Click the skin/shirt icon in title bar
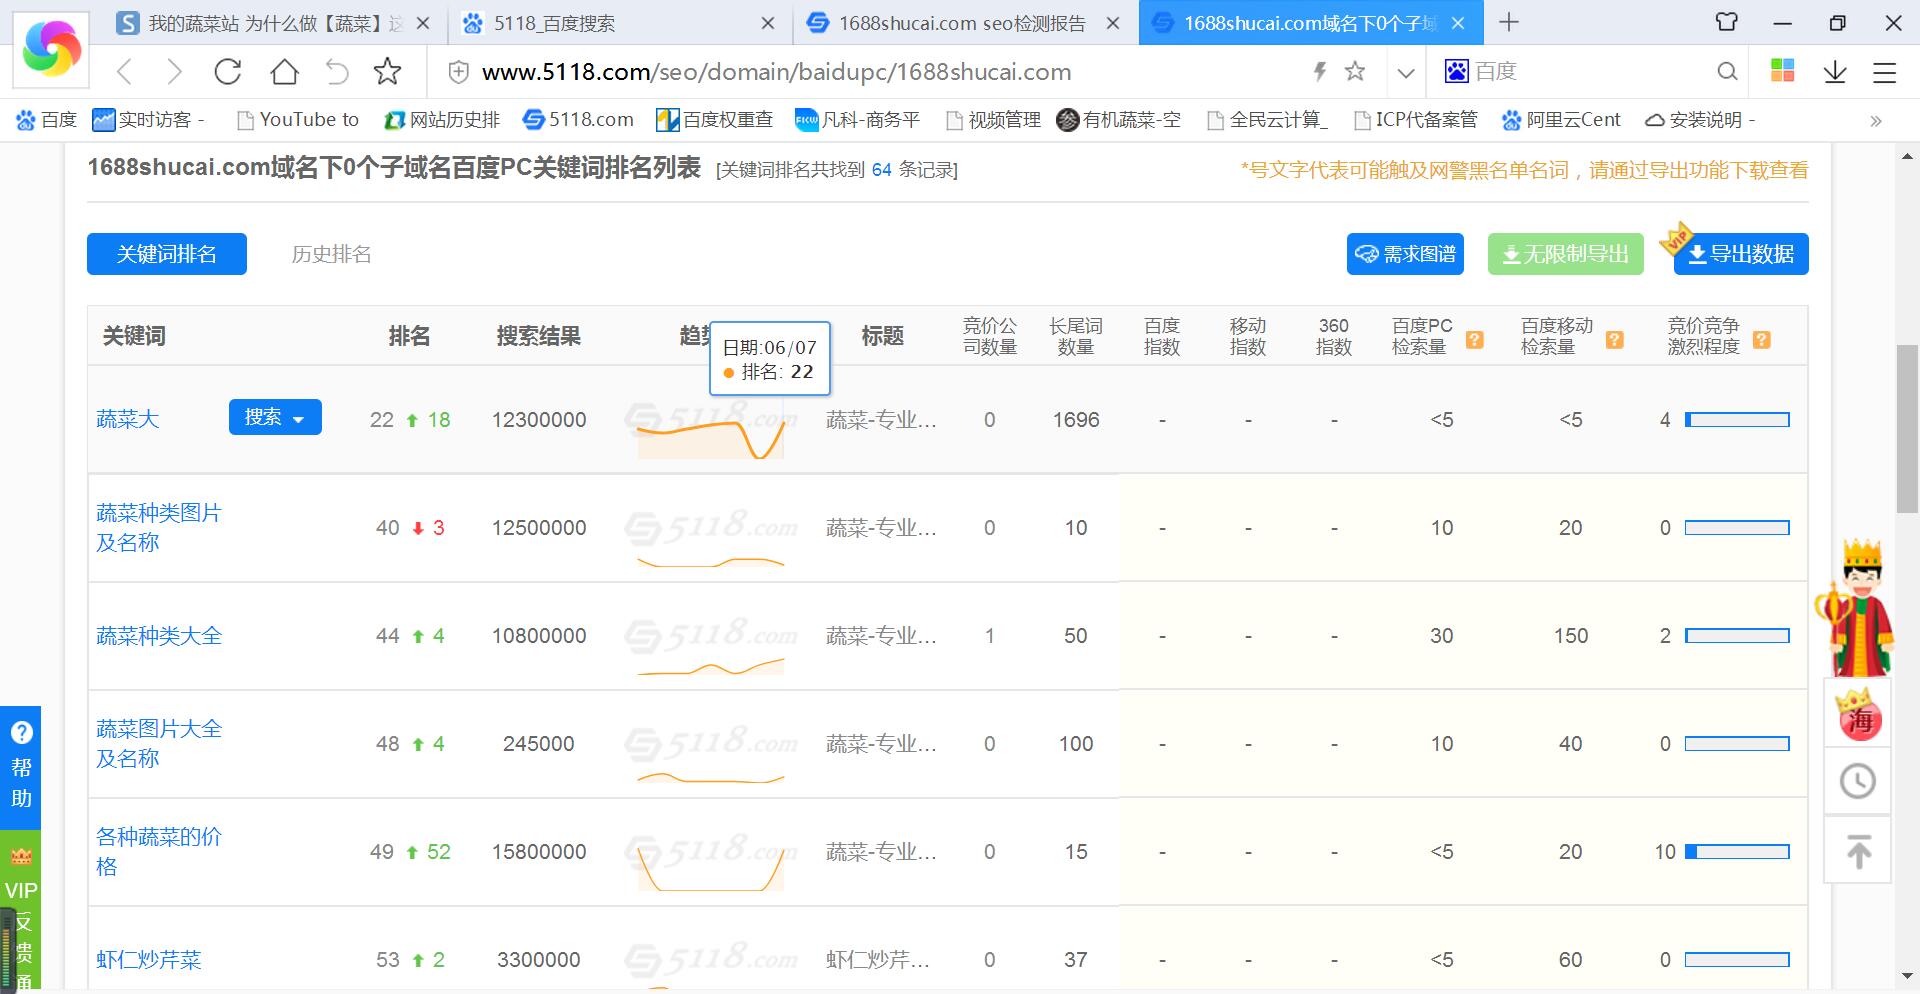Screen dimensions: 1920x994 click(x=1727, y=22)
